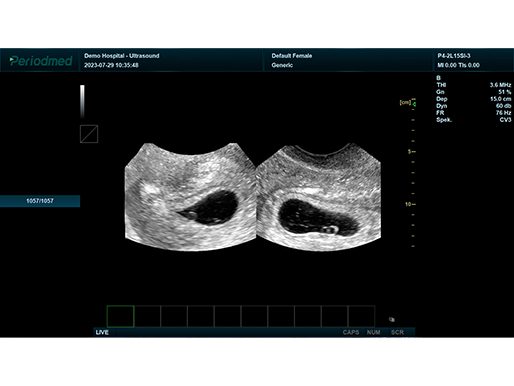
Task: Click the probe name P4-2L15SI-3
Action: click(x=454, y=56)
